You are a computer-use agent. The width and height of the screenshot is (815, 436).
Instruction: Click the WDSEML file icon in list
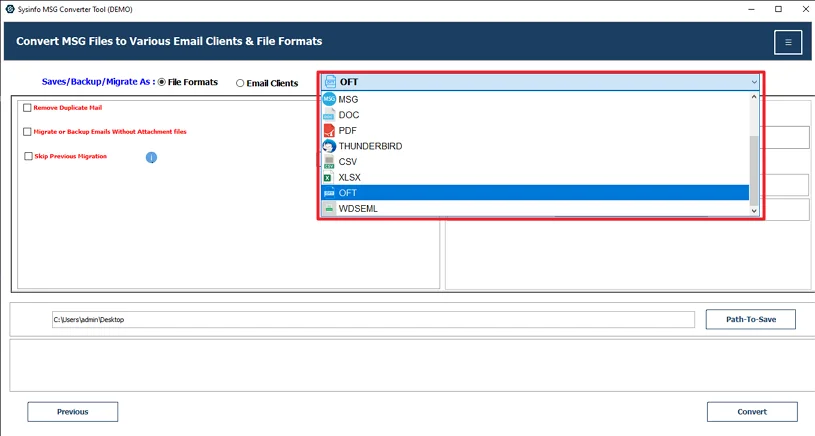(328, 208)
